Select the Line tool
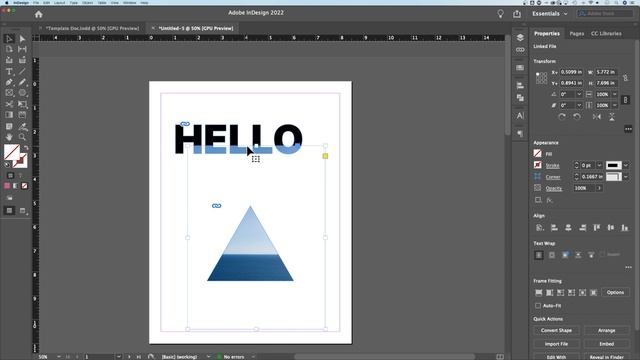 coord(22,71)
